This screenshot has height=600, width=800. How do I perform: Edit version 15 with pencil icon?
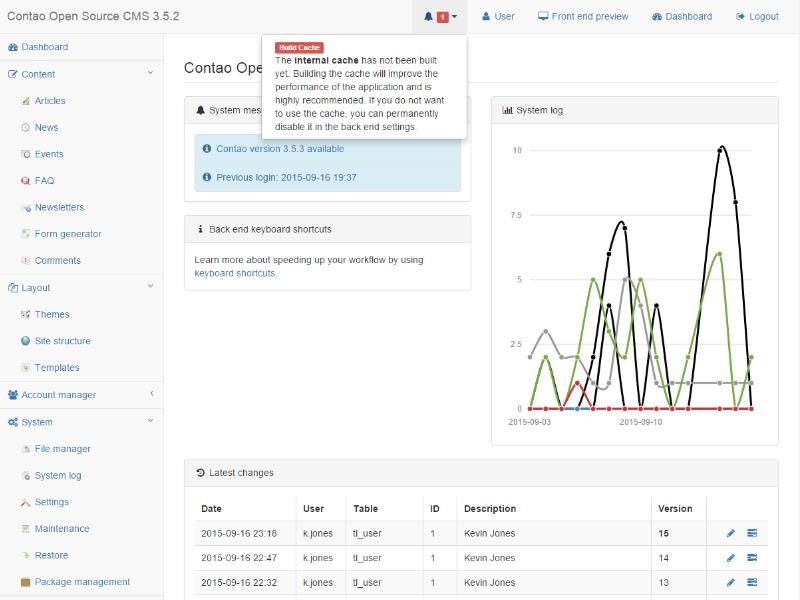click(x=731, y=533)
